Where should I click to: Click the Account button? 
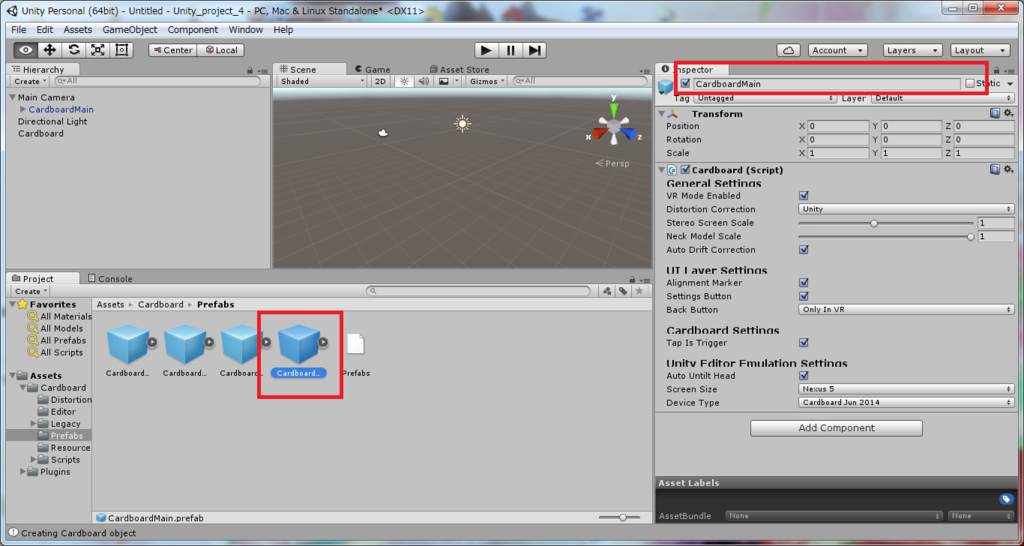[x=838, y=50]
